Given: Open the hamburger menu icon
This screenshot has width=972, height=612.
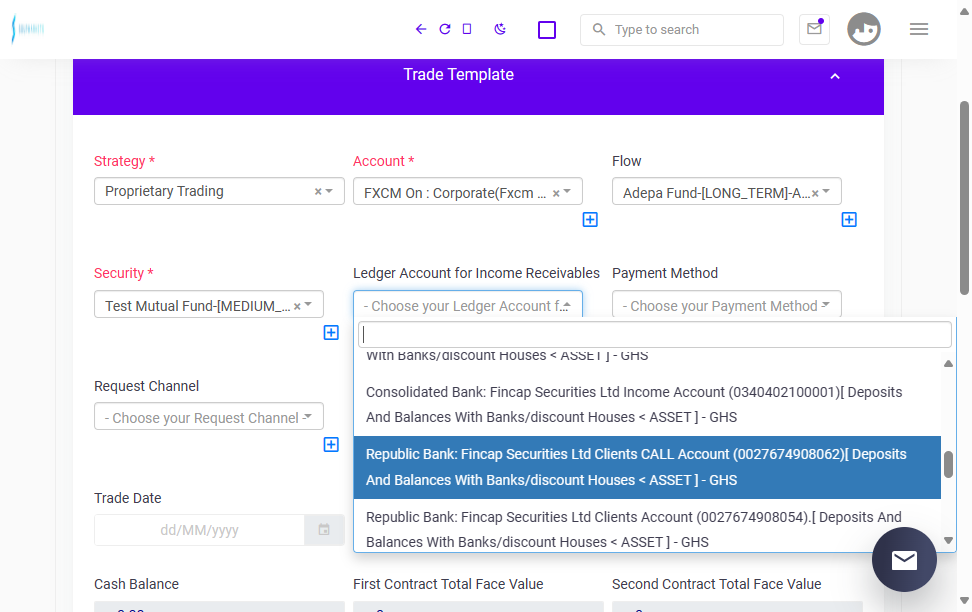Looking at the screenshot, I should pyautogui.click(x=919, y=29).
